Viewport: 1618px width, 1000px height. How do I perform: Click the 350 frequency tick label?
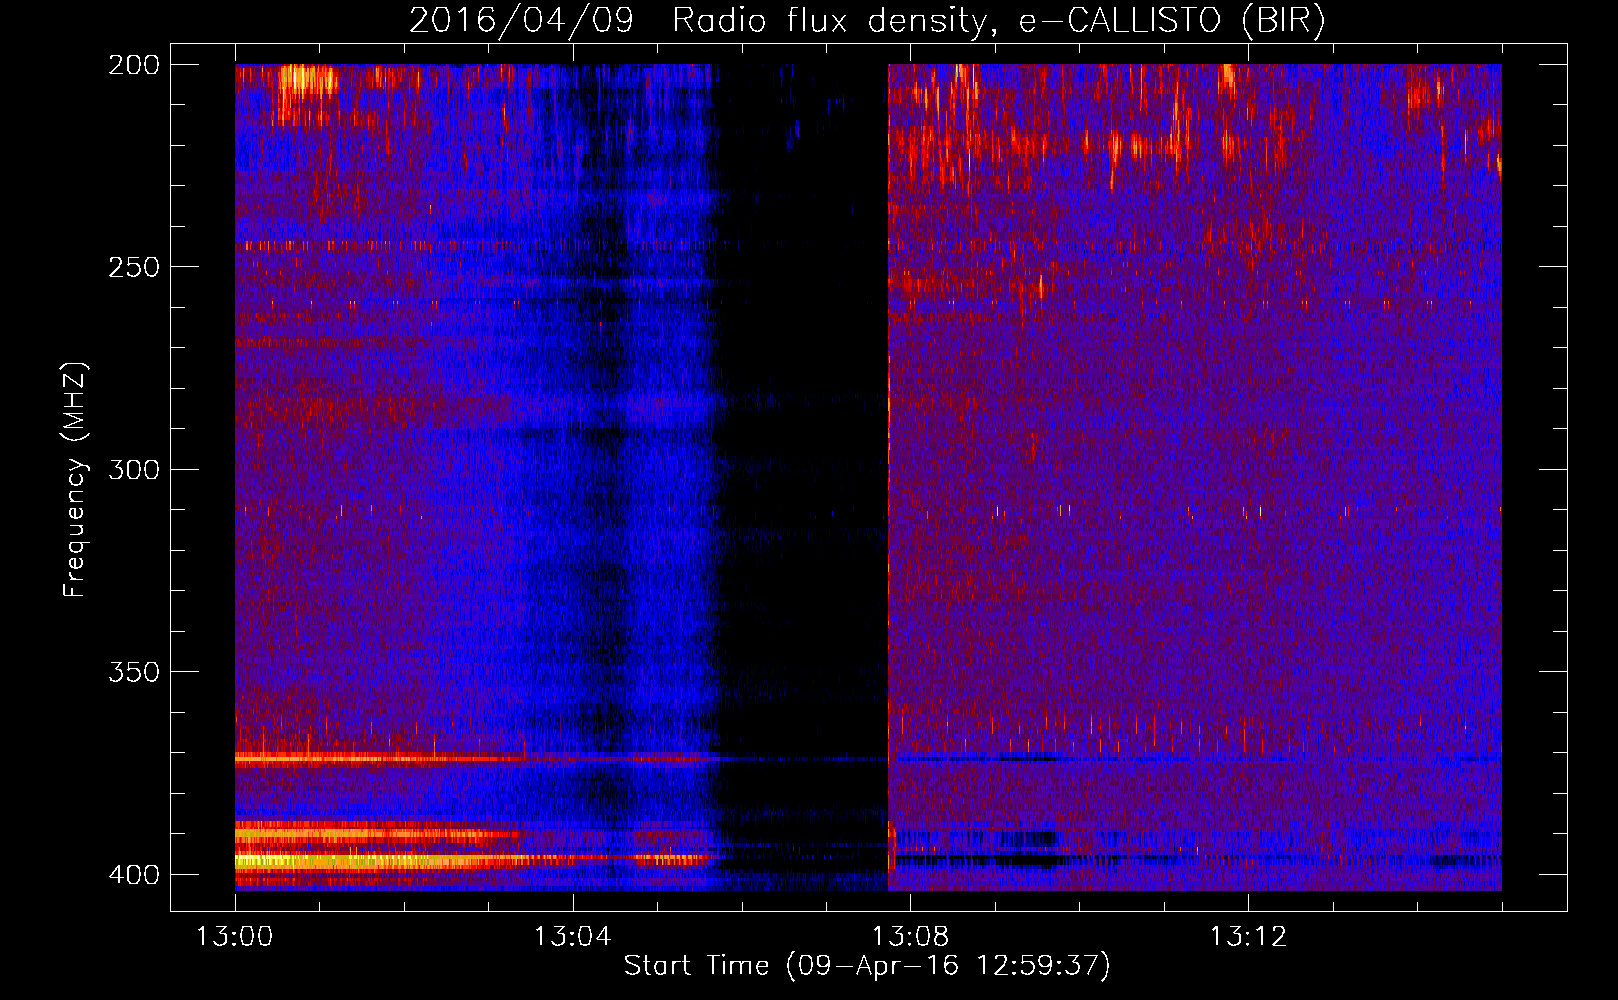point(134,671)
